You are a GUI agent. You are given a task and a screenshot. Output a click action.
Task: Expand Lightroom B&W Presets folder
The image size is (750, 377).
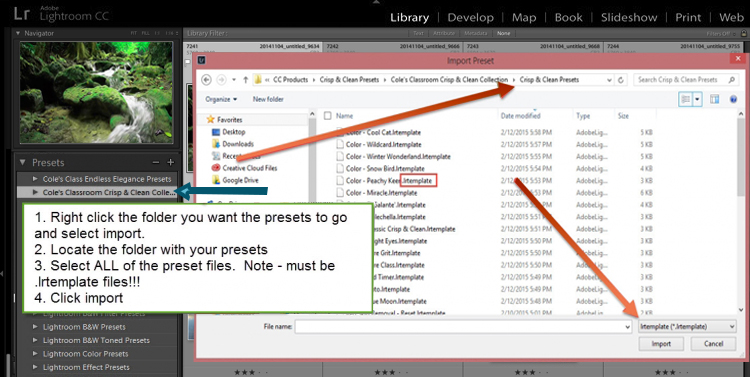(35, 327)
